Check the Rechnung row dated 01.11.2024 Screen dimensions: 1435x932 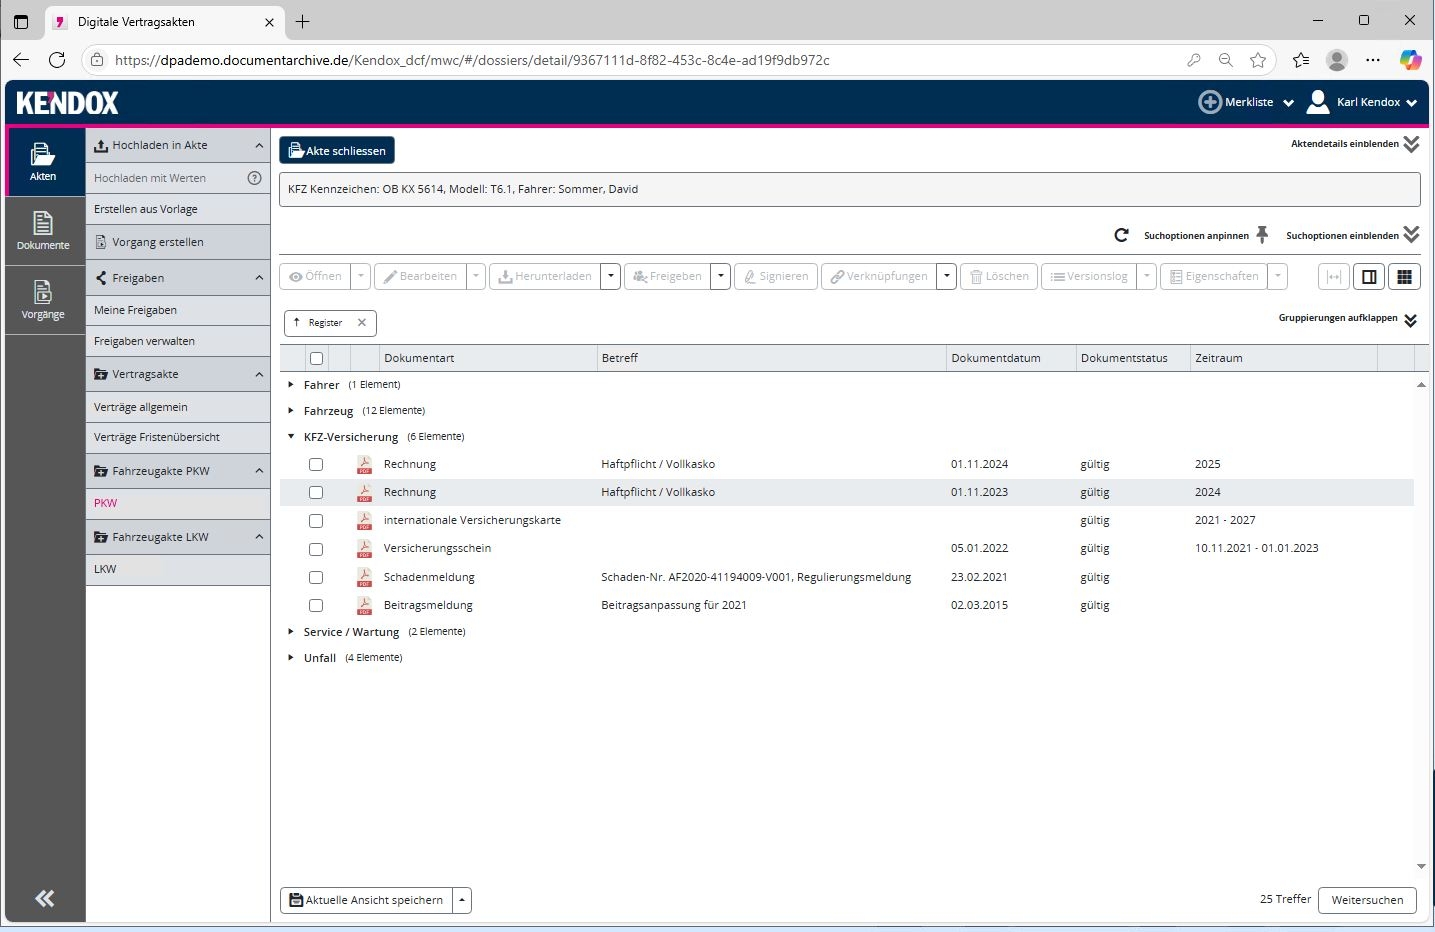coord(316,464)
